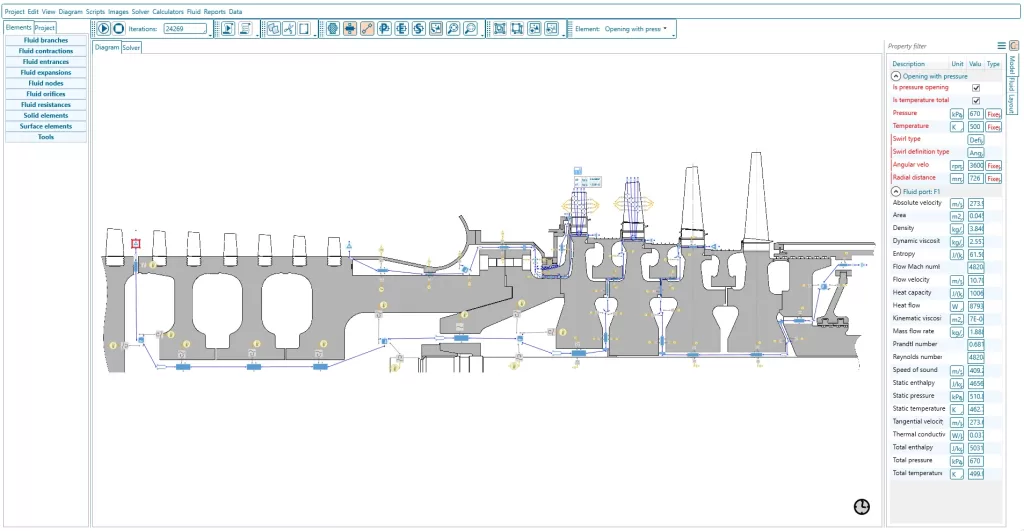
Task: Open the Surface elements category
Action: click(46, 126)
